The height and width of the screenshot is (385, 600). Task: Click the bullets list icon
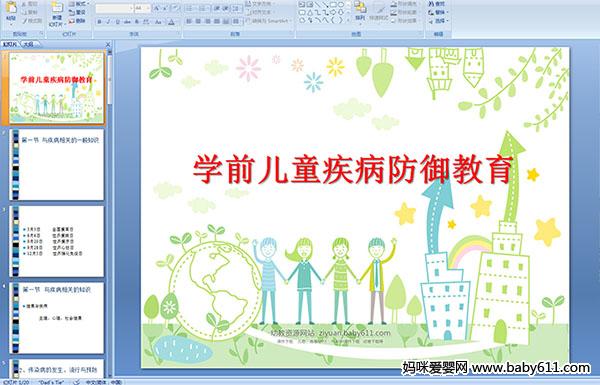190,8
